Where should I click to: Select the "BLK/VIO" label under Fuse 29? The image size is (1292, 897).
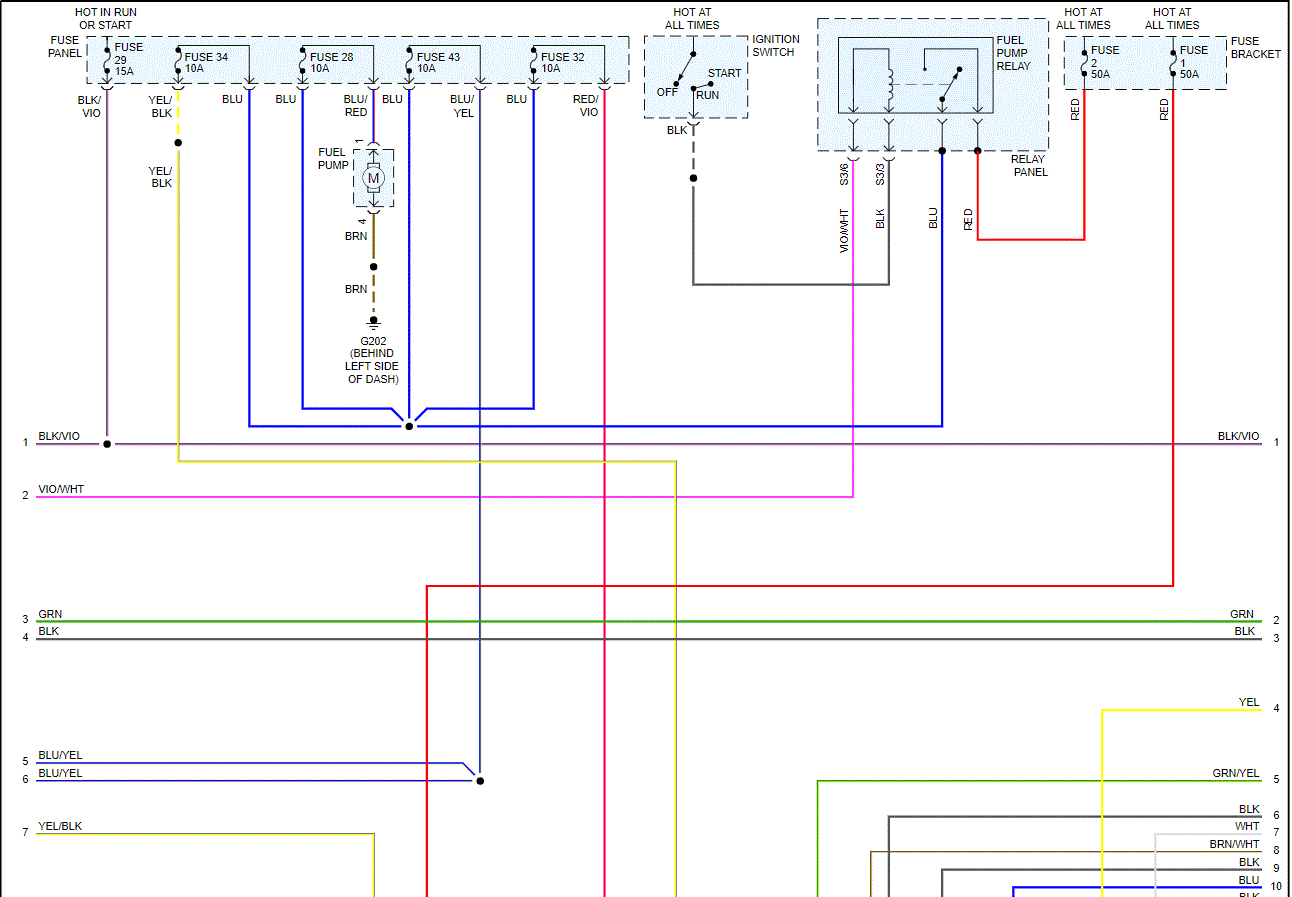90,106
